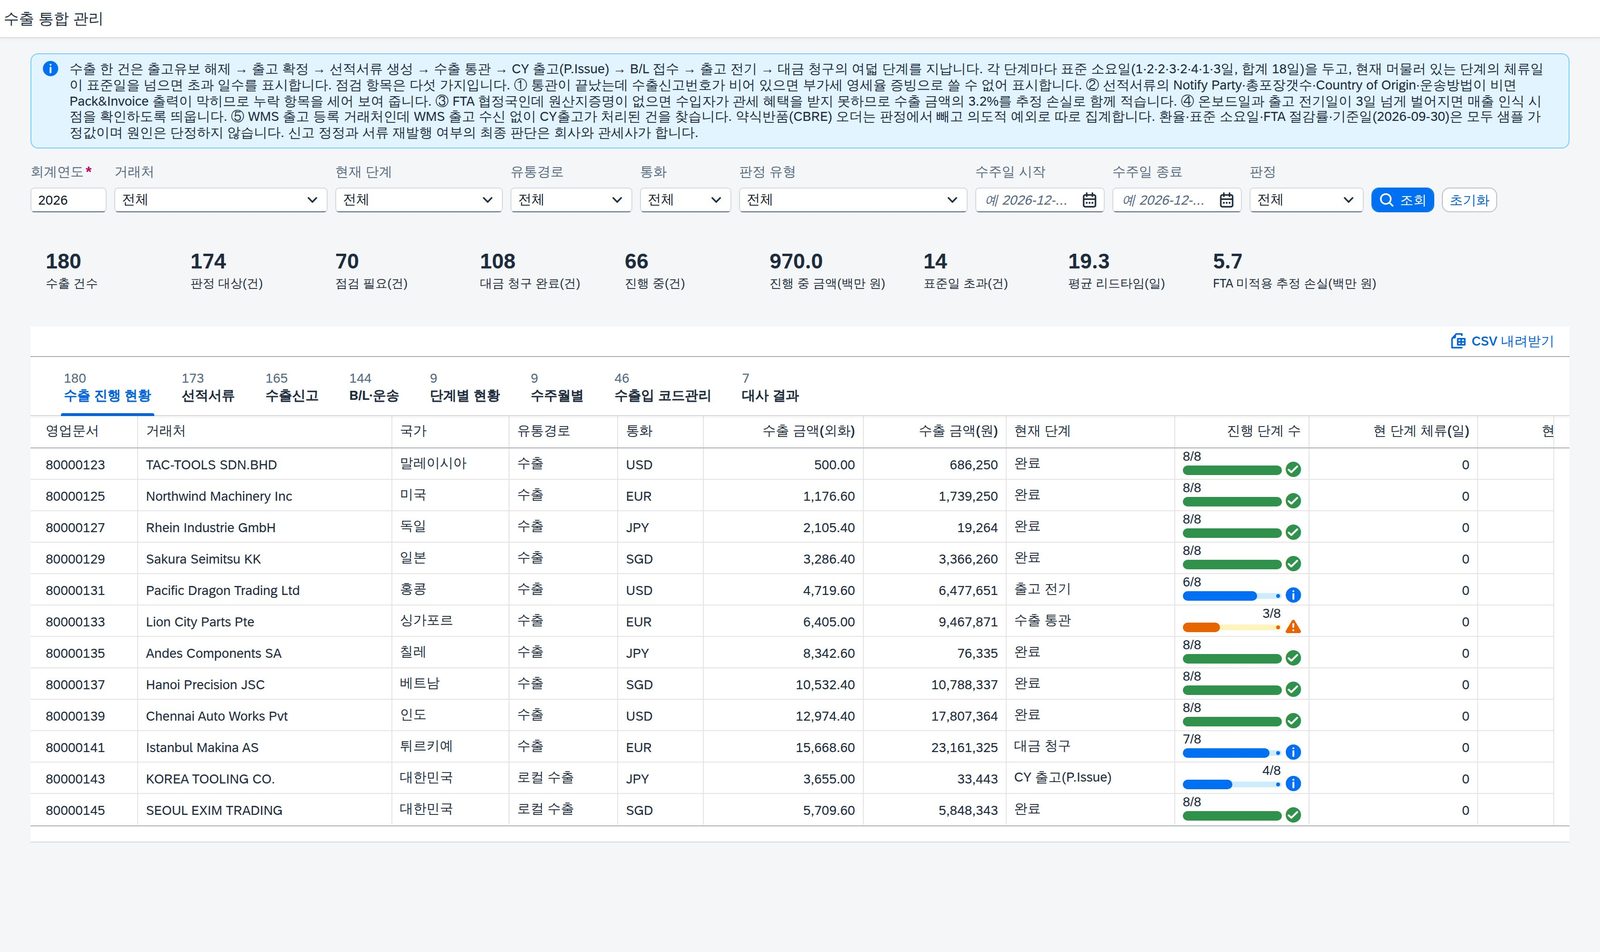The image size is (1600, 952).
Task: Expand the 판정 유형 dropdown
Action: point(852,200)
